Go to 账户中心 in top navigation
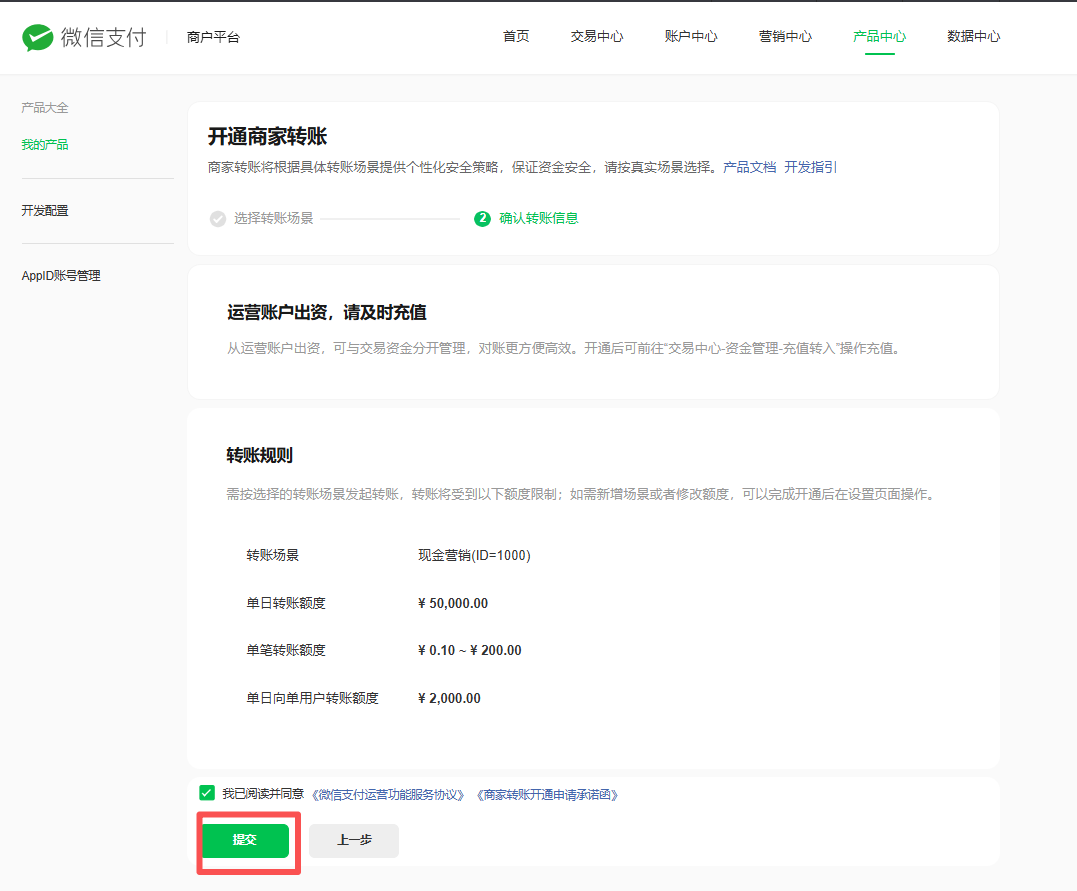 click(691, 37)
